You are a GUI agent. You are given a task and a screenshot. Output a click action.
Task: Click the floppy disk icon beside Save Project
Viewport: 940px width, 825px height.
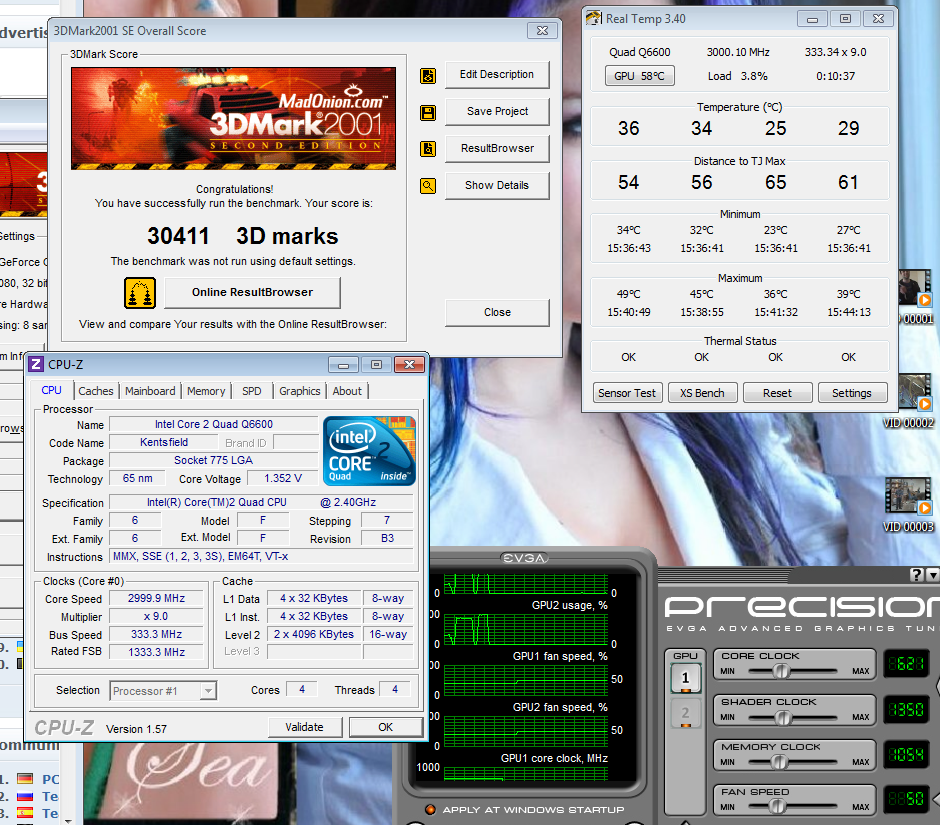[x=428, y=113]
